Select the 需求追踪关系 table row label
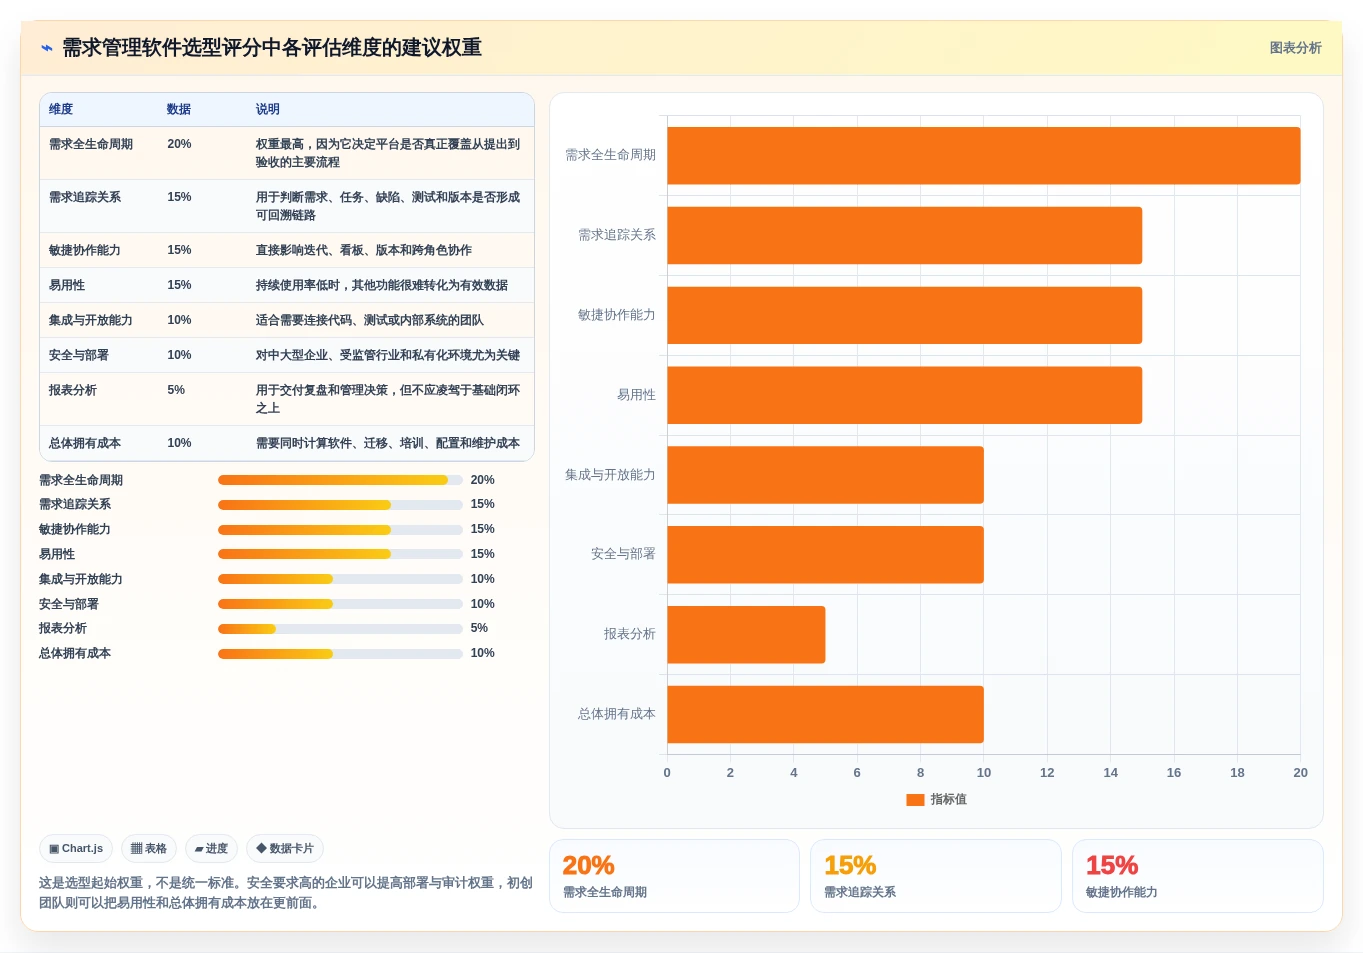Image resolution: width=1363 pixels, height=953 pixels. click(x=85, y=197)
